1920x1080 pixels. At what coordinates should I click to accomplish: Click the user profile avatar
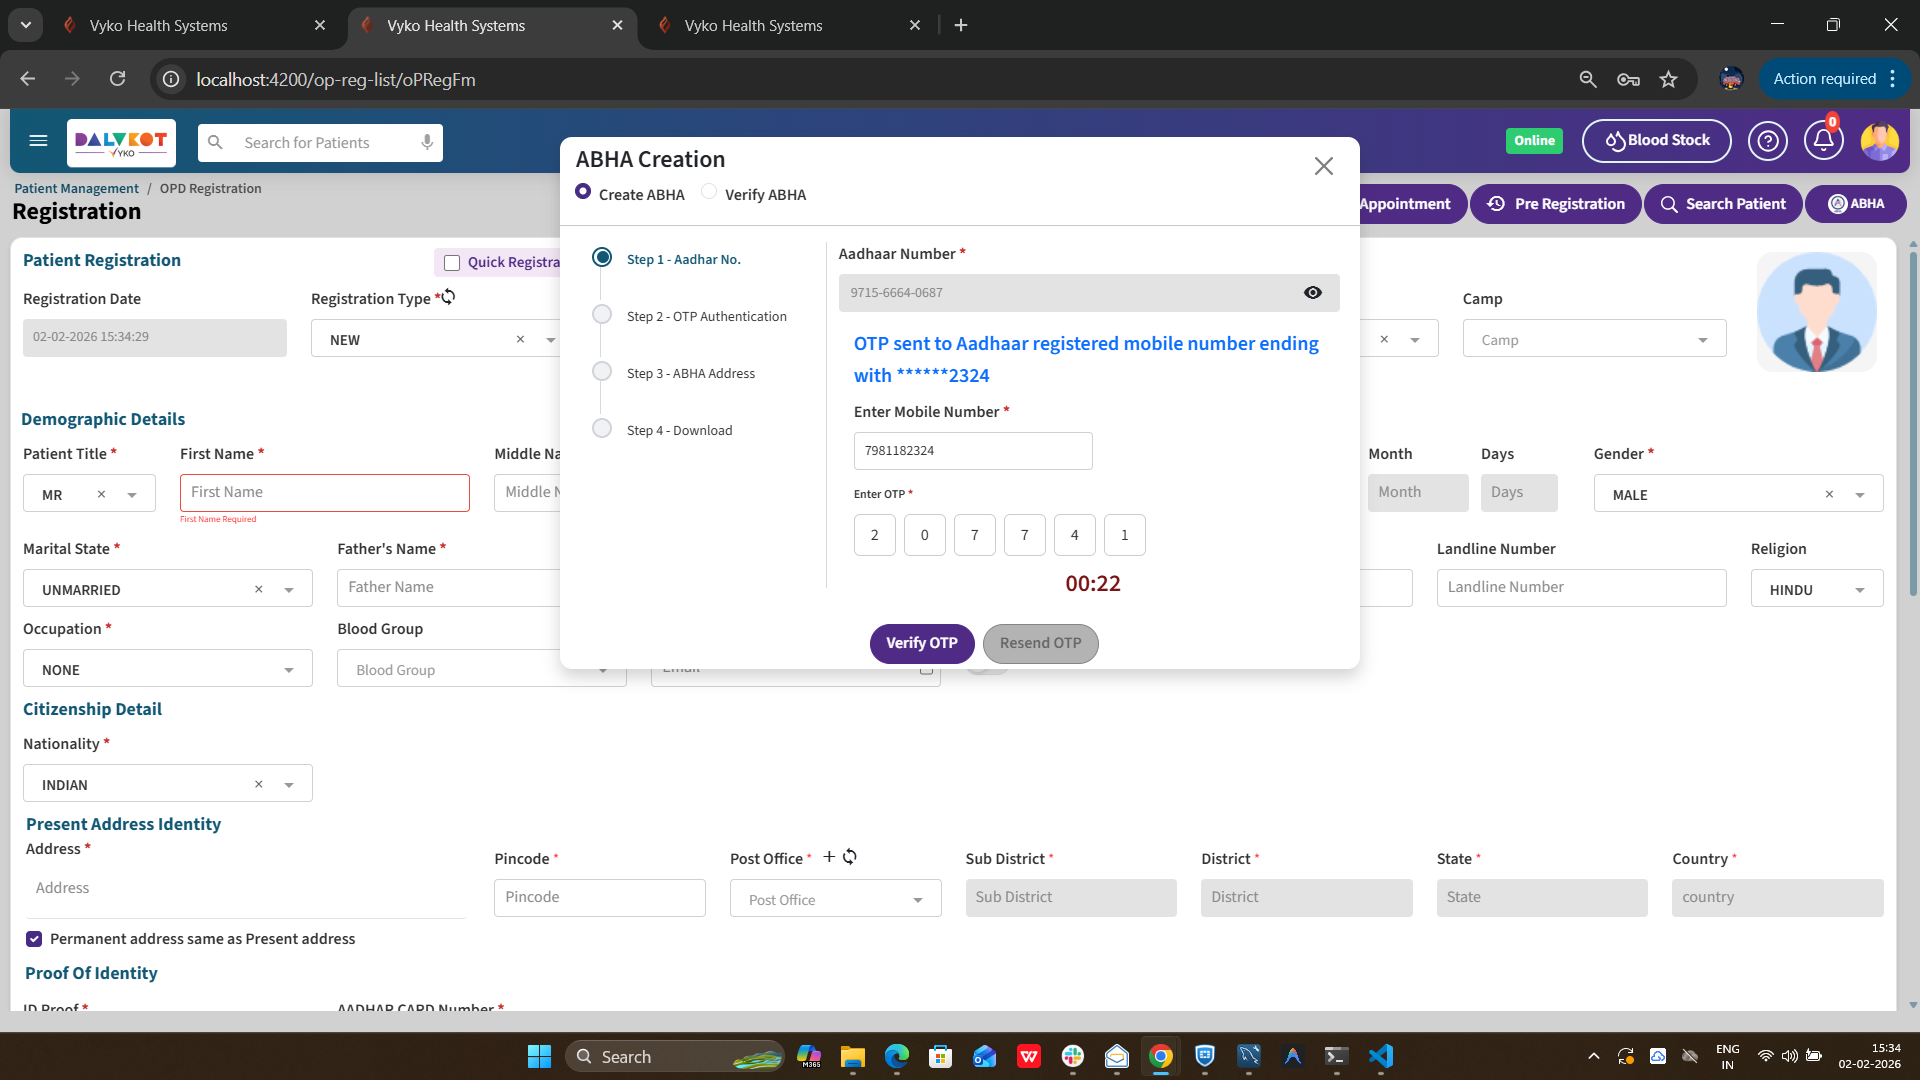[x=1879, y=141]
